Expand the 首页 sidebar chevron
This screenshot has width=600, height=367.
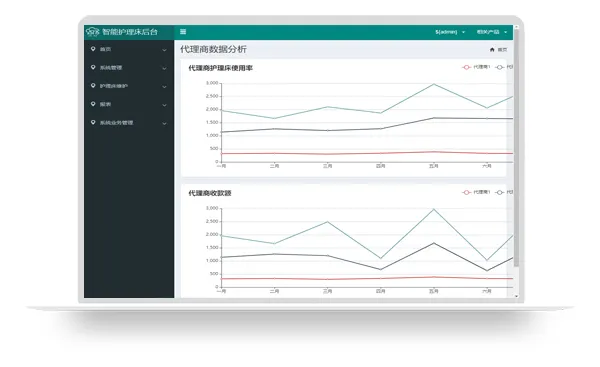pos(164,50)
